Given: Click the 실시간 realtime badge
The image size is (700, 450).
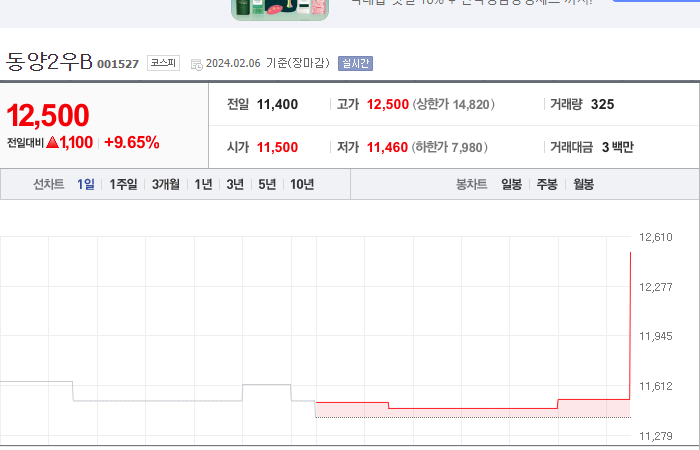Looking at the screenshot, I should [x=355, y=63].
